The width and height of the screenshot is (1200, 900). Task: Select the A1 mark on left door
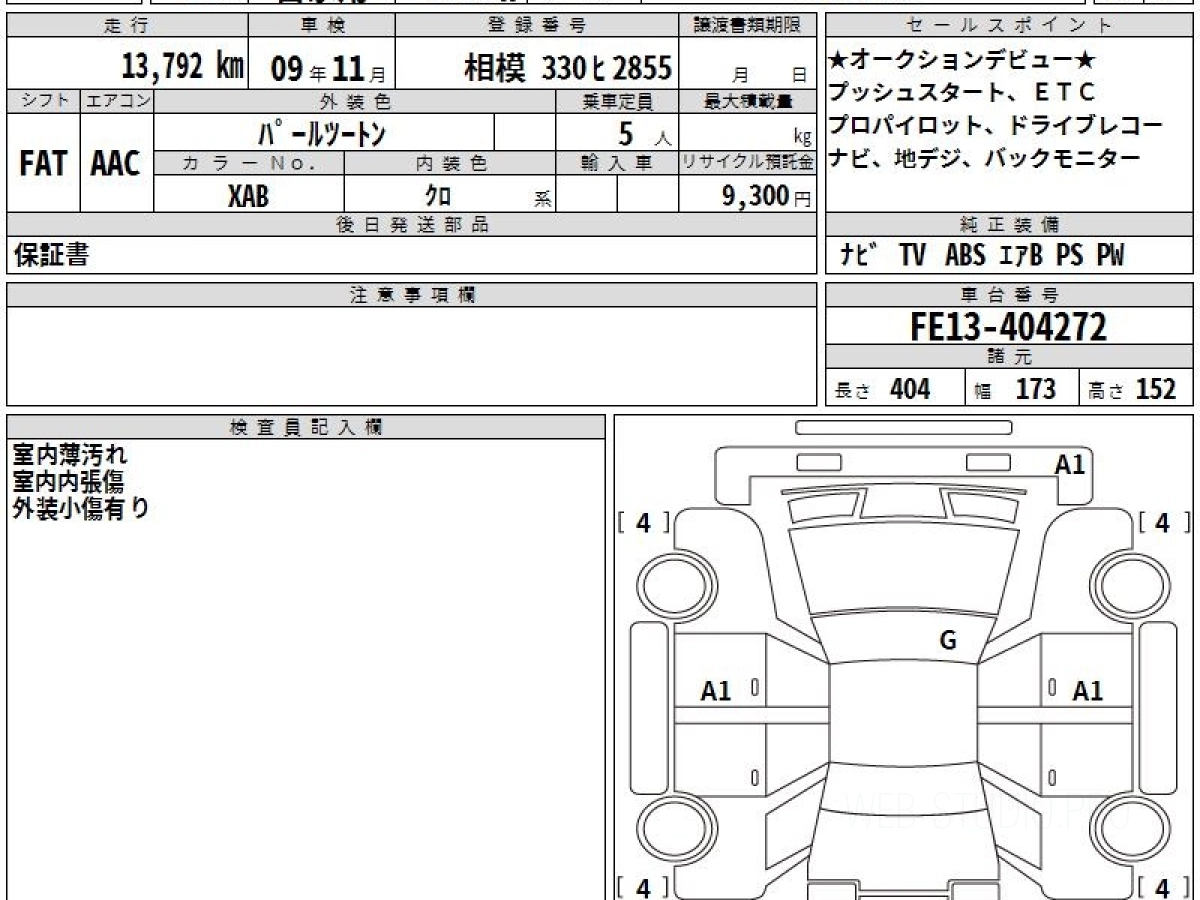tap(715, 690)
